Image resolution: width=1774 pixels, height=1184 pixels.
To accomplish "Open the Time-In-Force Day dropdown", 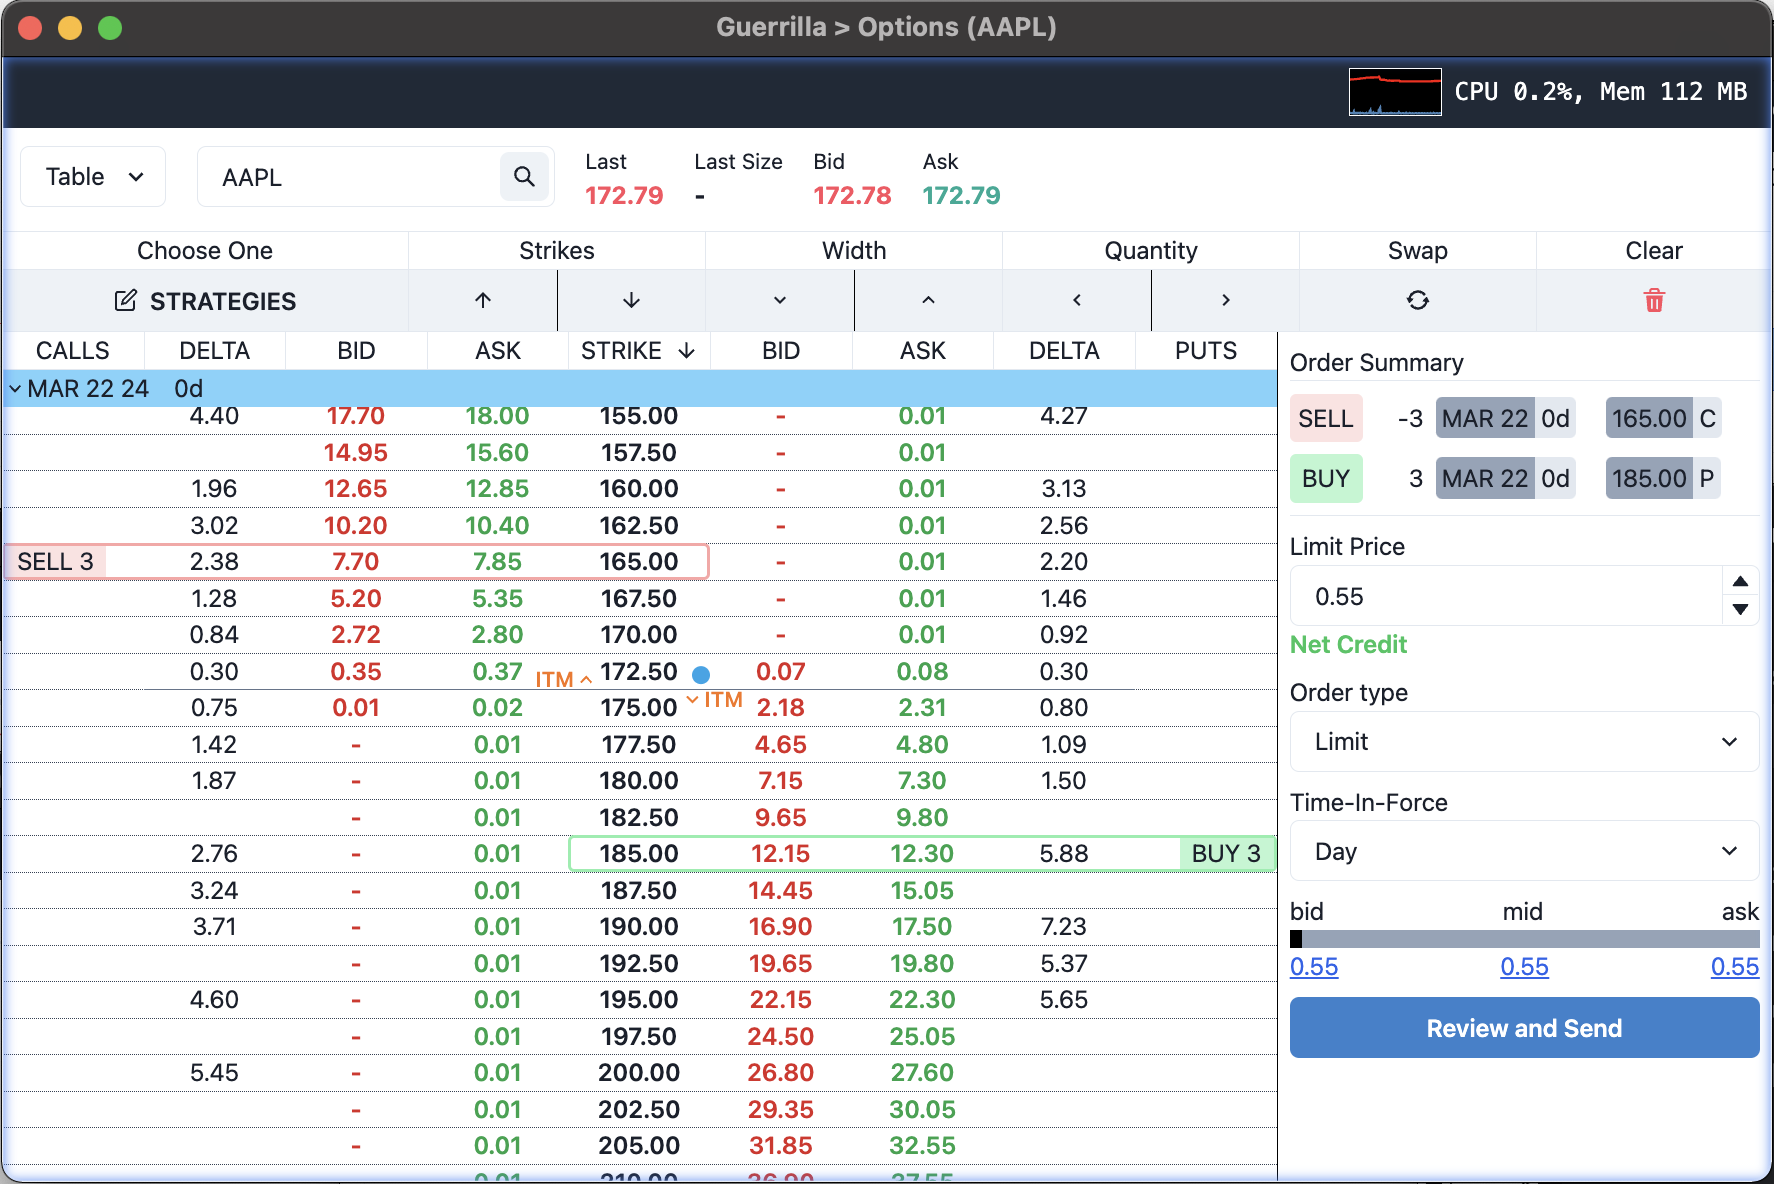I will coord(1524,852).
